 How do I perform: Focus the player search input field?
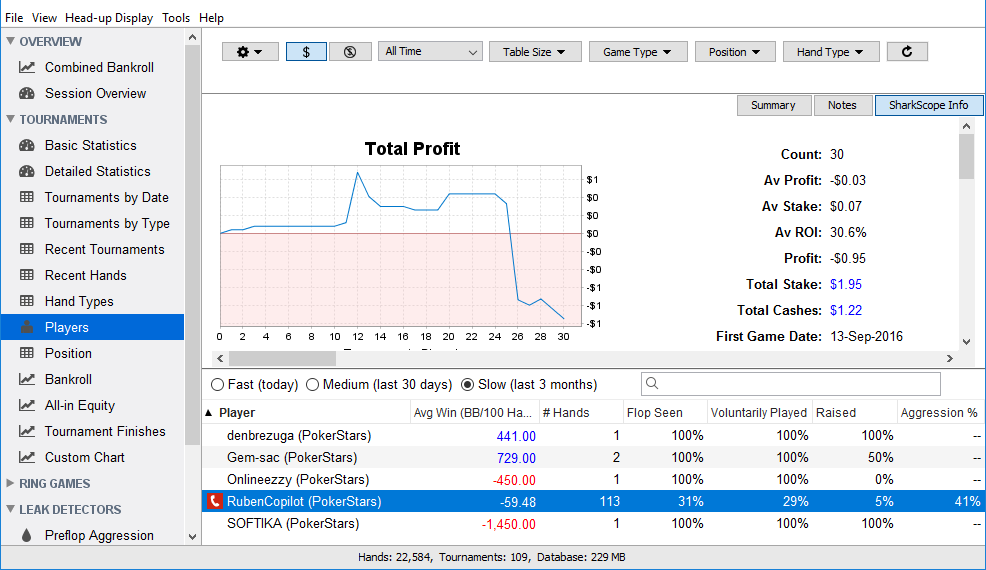(791, 384)
